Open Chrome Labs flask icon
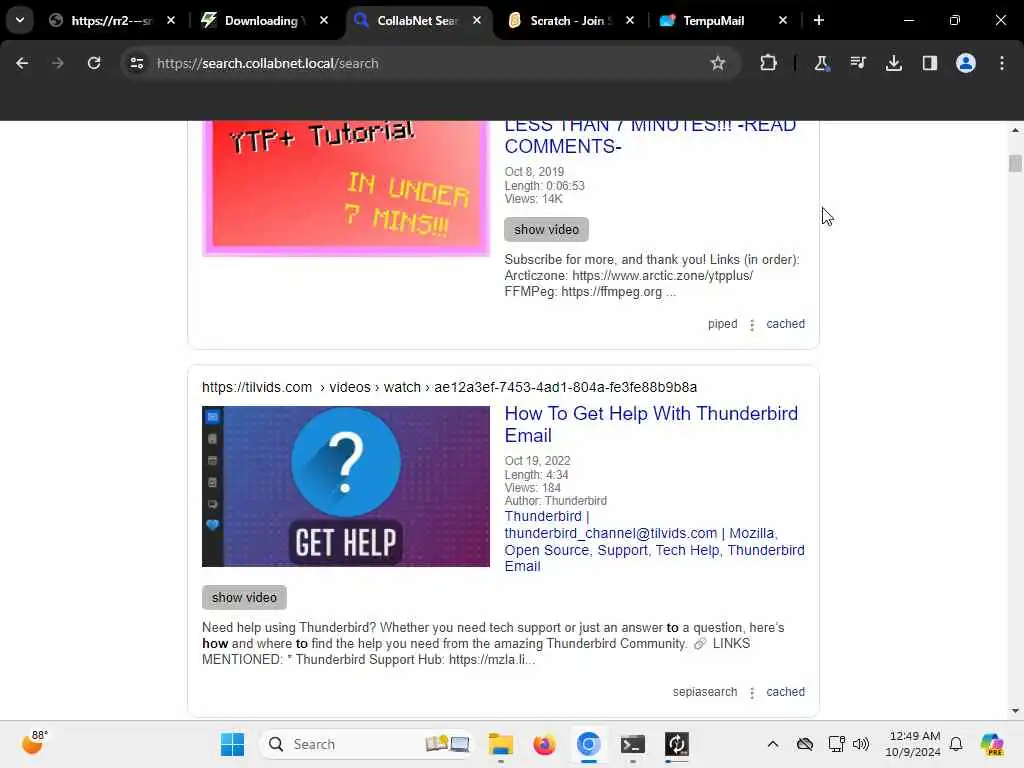 coord(821,63)
